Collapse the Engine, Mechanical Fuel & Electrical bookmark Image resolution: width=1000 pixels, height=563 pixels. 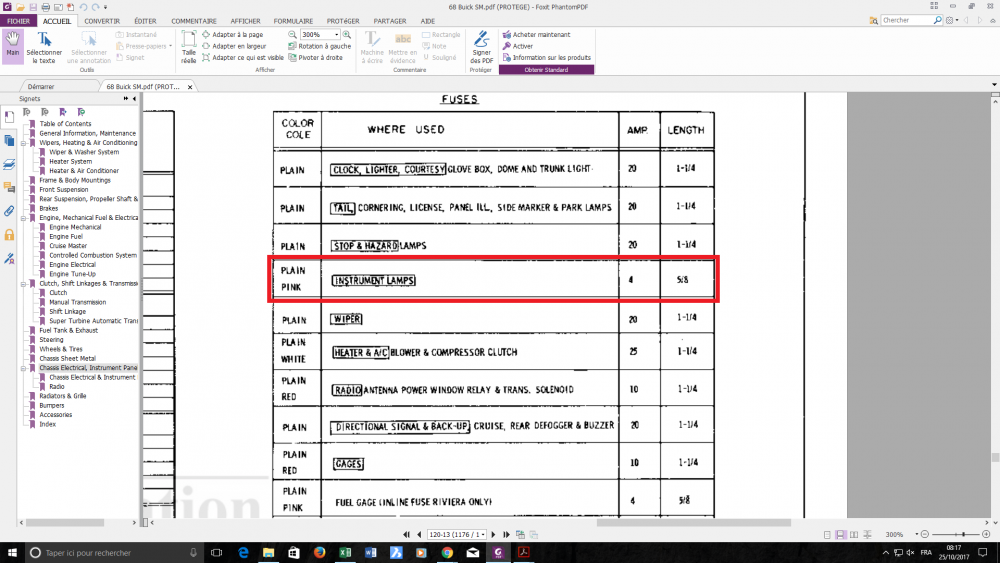[25, 217]
